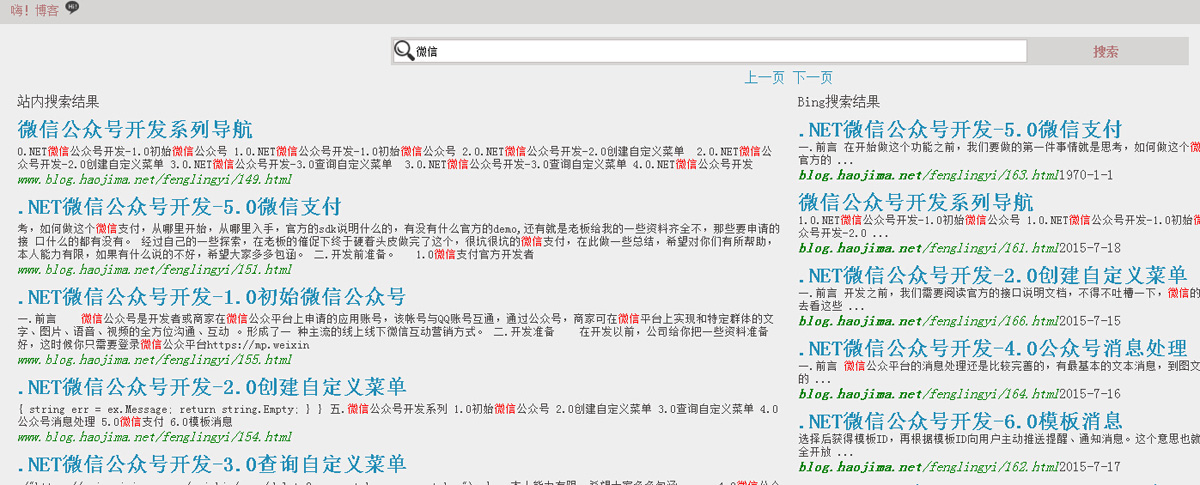Image resolution: width=1200 pixels, height=485 pixels.
Task: Open URL www.blog.haojima.net/fenglingyi/154.html
Action: pos(155,437)
